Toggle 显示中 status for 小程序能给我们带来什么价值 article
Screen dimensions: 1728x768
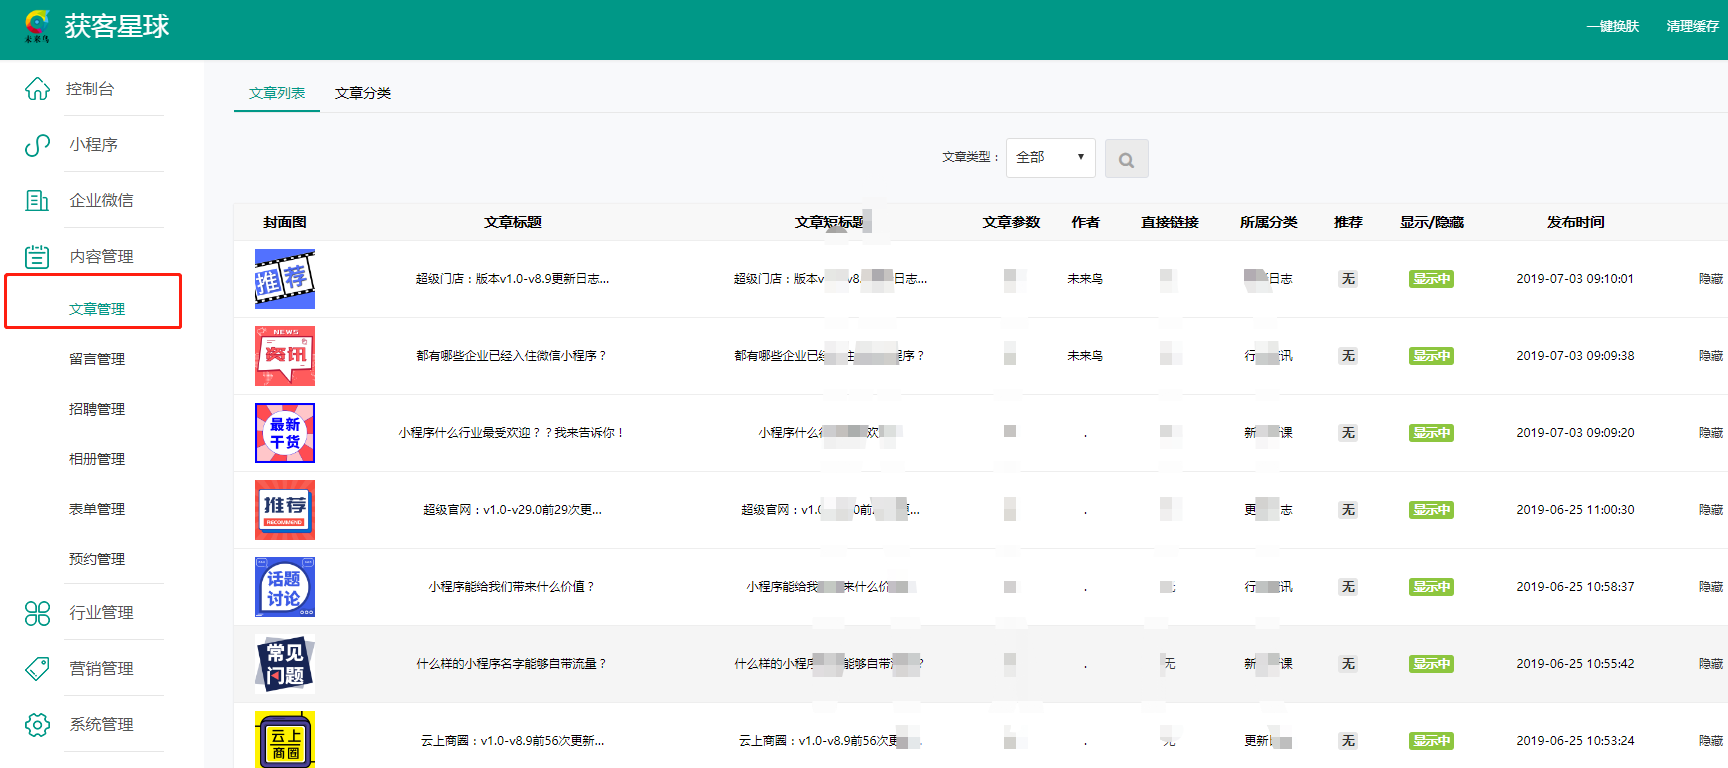tap(1431, 587)
